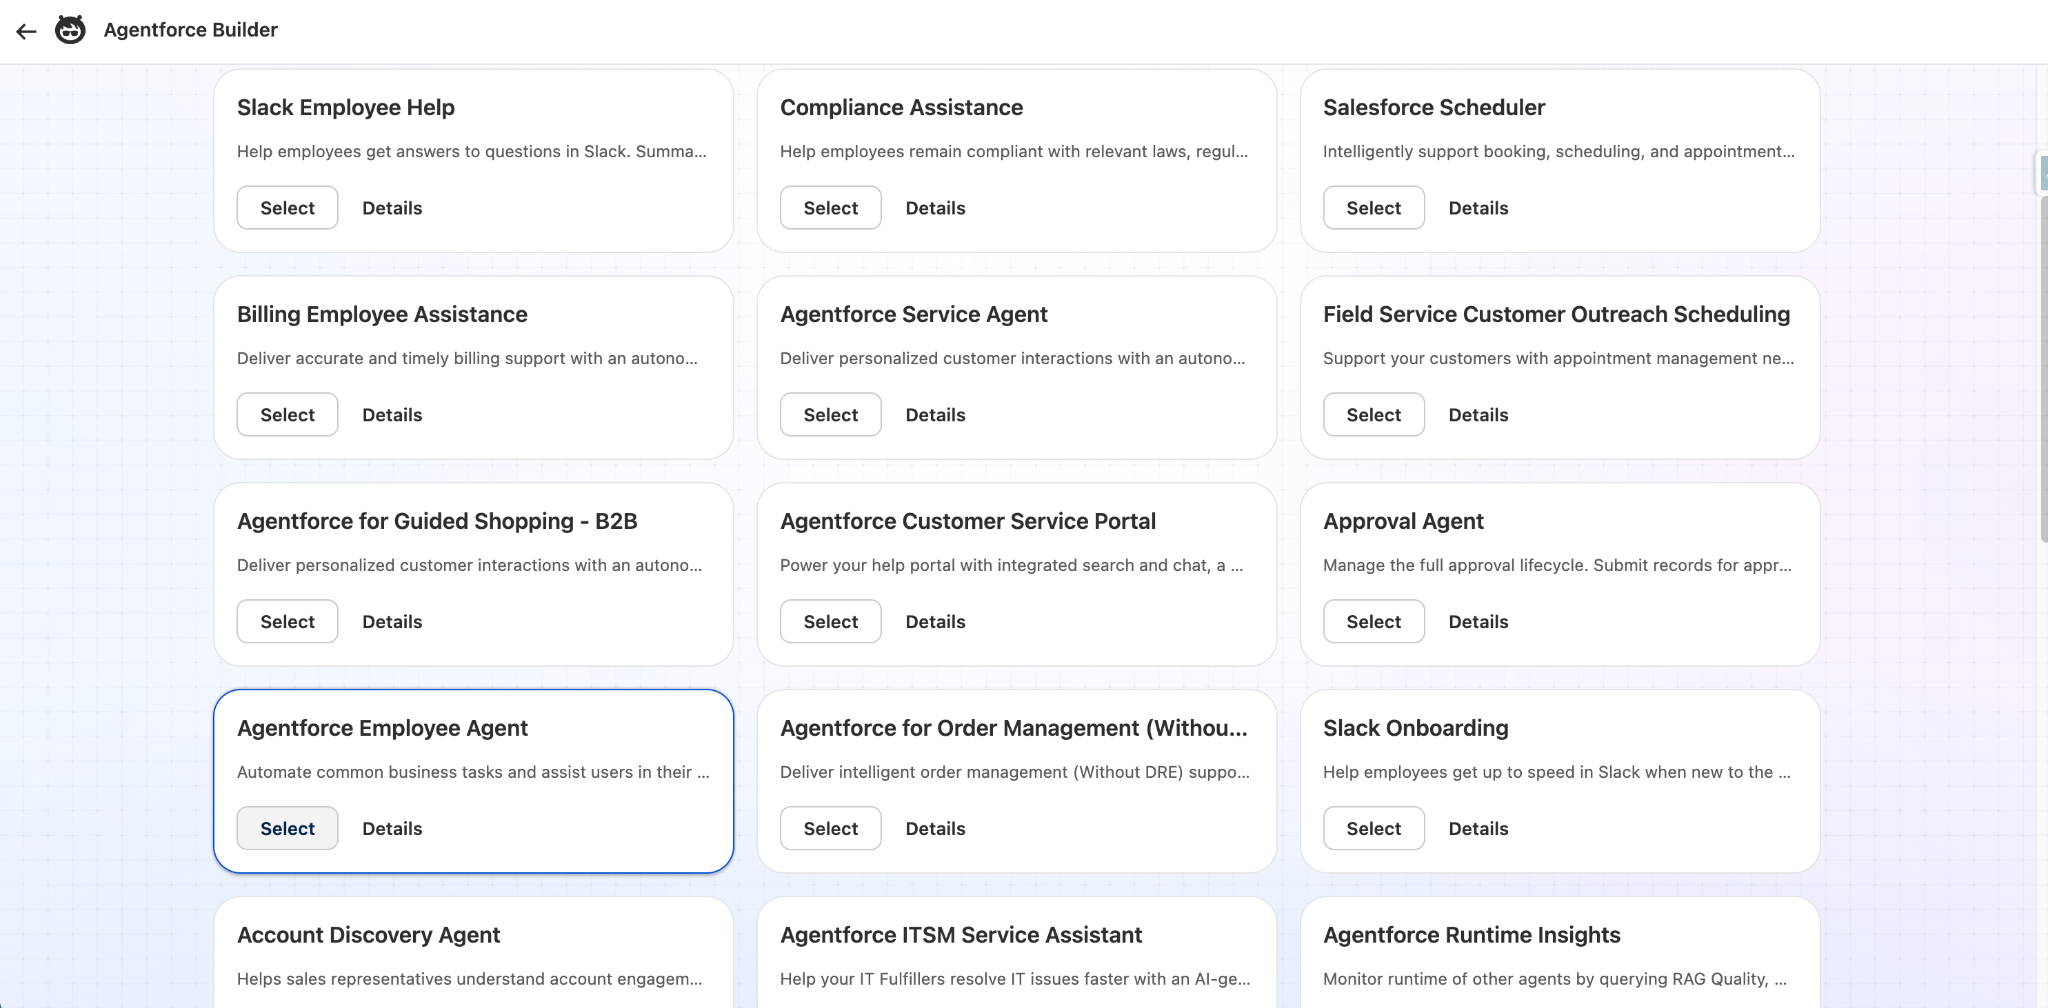Click the "Agentforce ITSM Service Assistant" title
Image resolution: width=2048 pixels, height=1008 pixels.
(x=961, y=935)
